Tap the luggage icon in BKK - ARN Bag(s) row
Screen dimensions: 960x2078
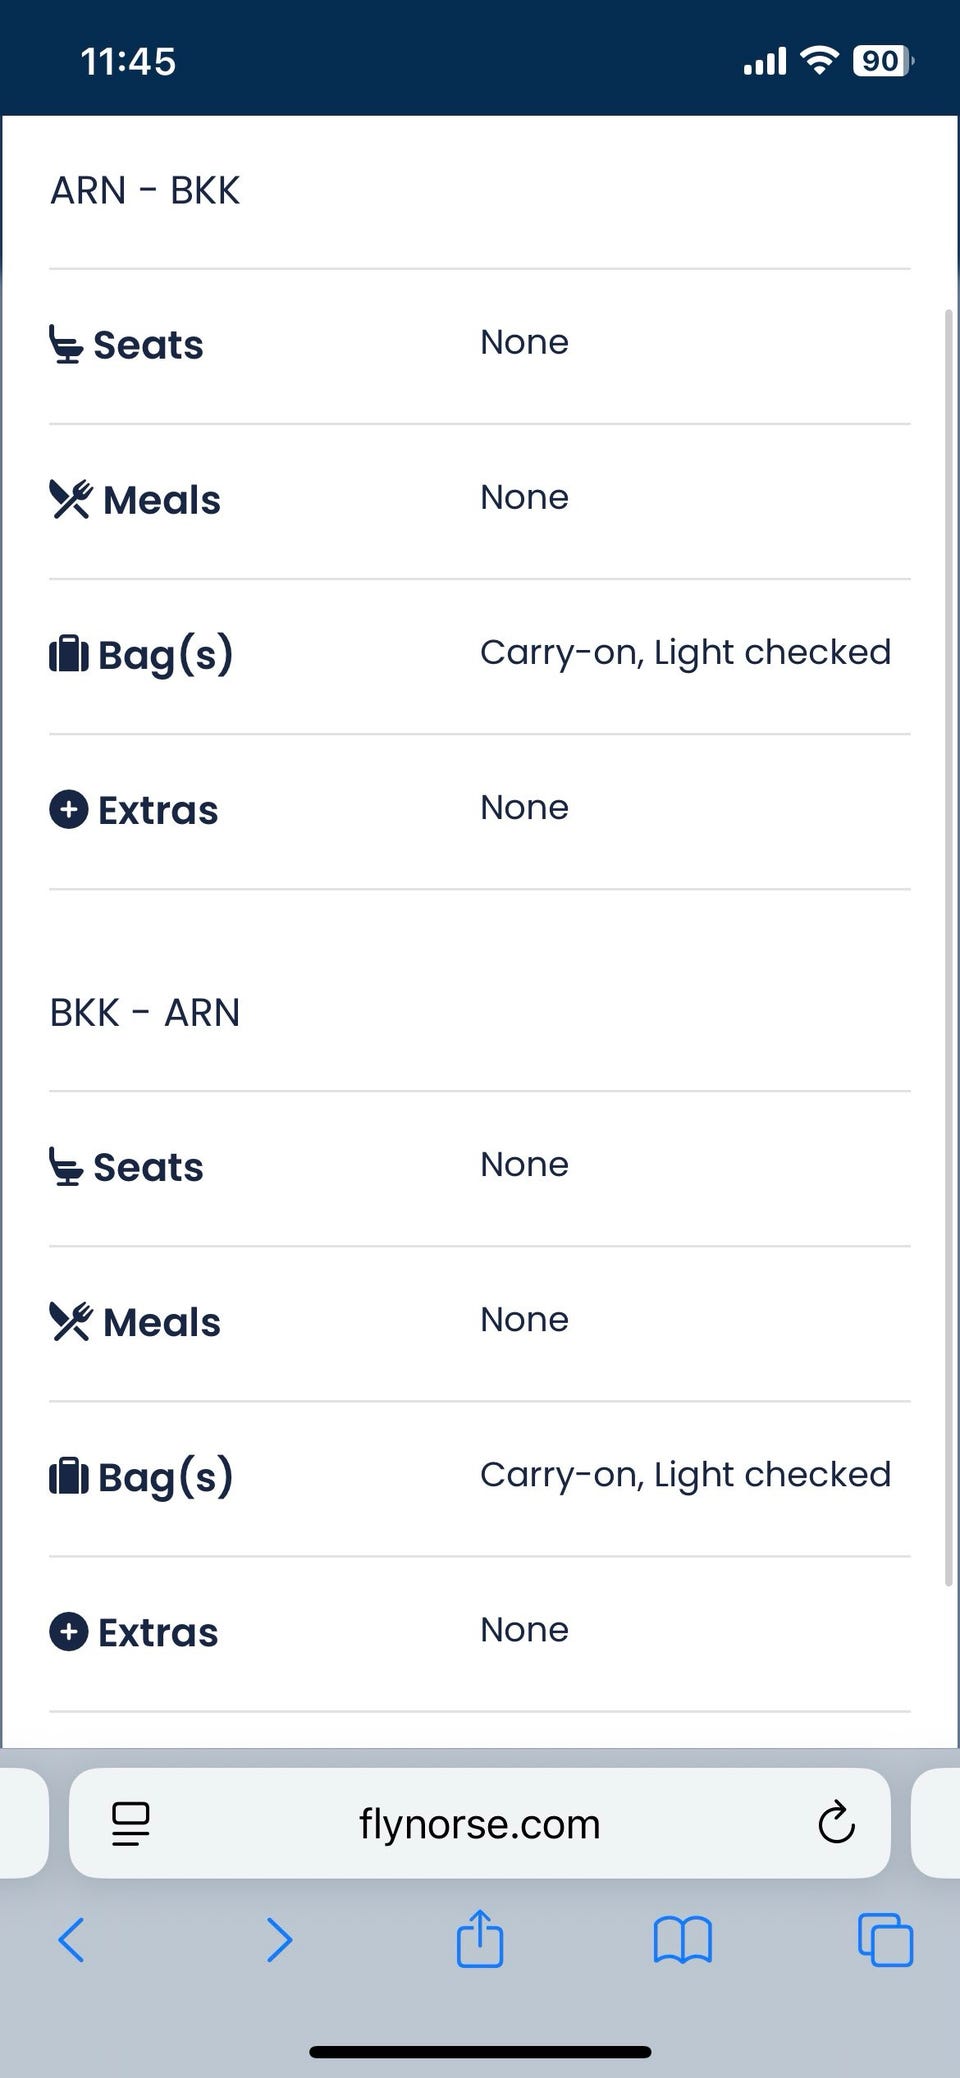[x=68, y=1477]
